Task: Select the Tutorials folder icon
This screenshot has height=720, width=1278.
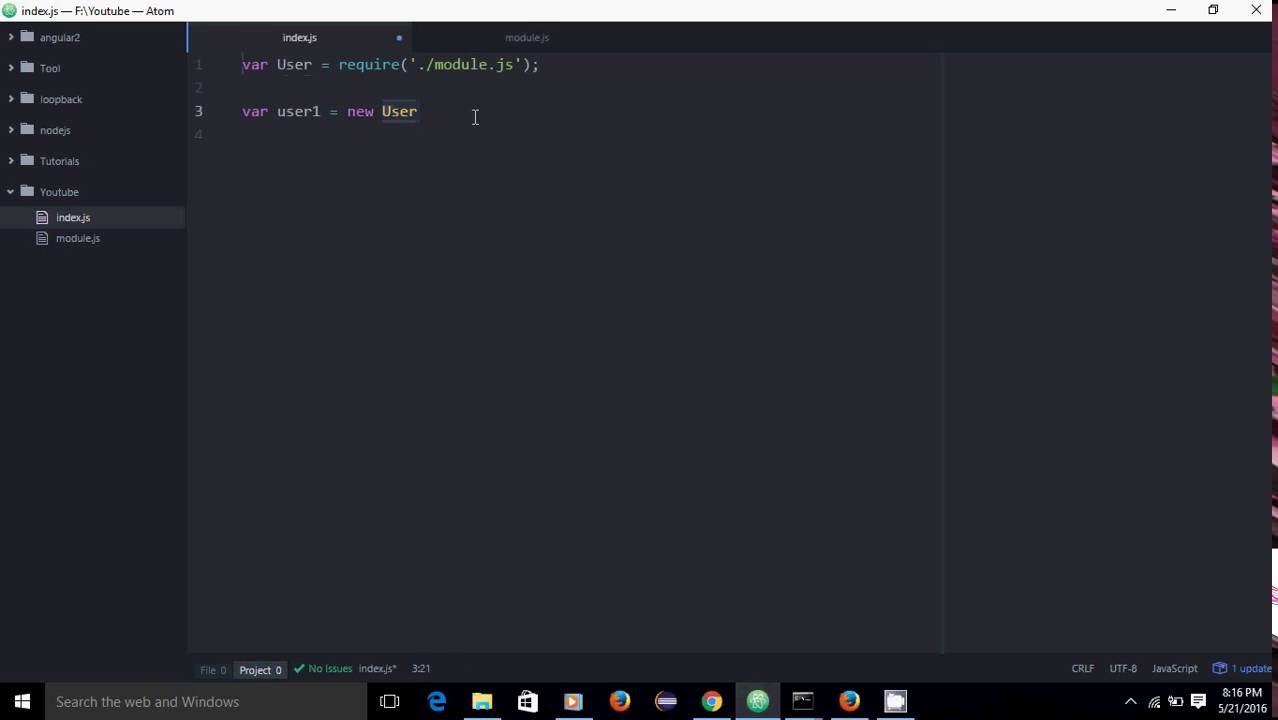Action: point(28,161)
